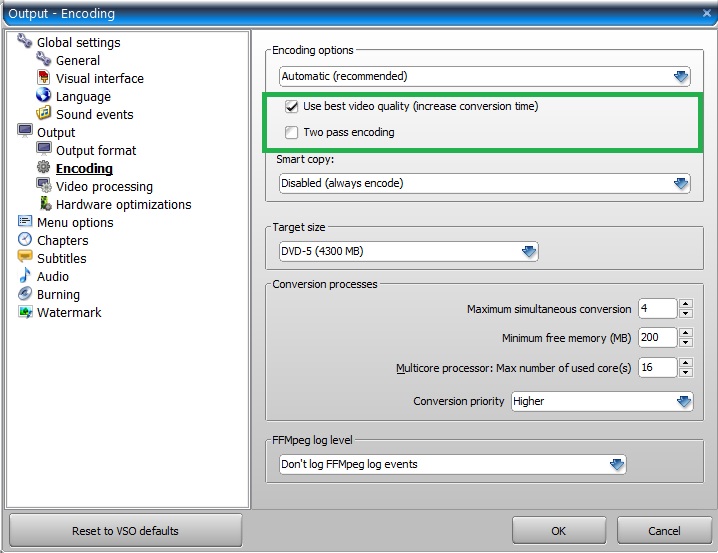Image resolution: width=718 pixels, height=553 pixels.
Task: Click the Sound events music note icon
Action: coord(44,113)
